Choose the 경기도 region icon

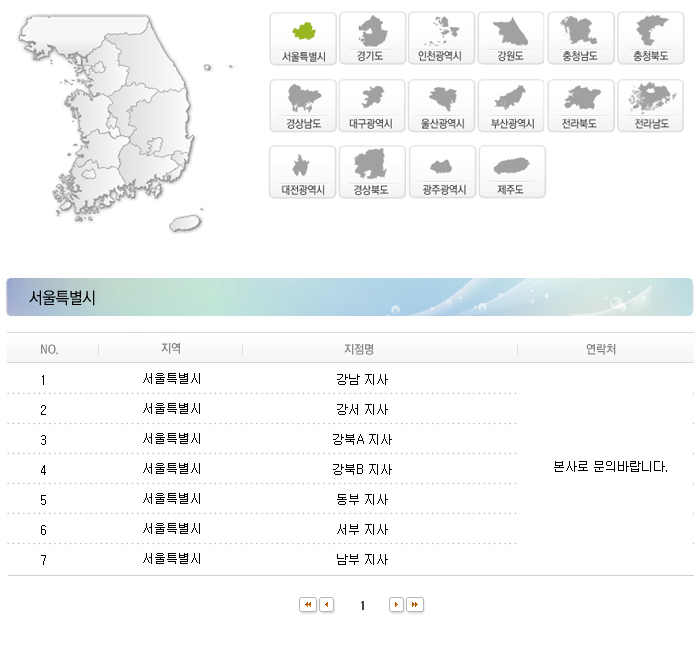click(372, 38)
